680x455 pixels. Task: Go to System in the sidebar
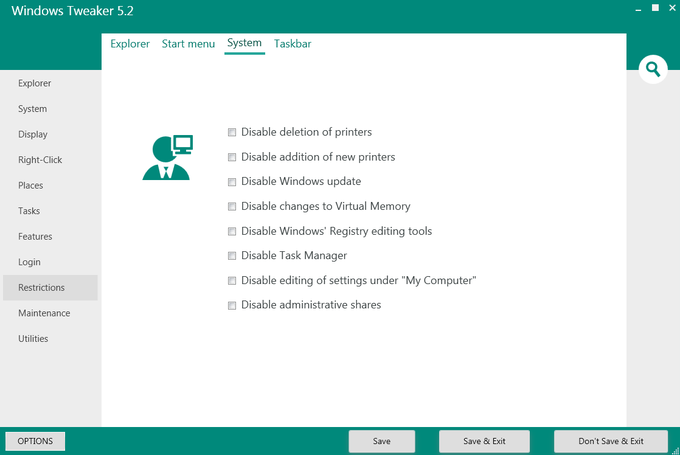pyautogui.click(x=33, y=109)
